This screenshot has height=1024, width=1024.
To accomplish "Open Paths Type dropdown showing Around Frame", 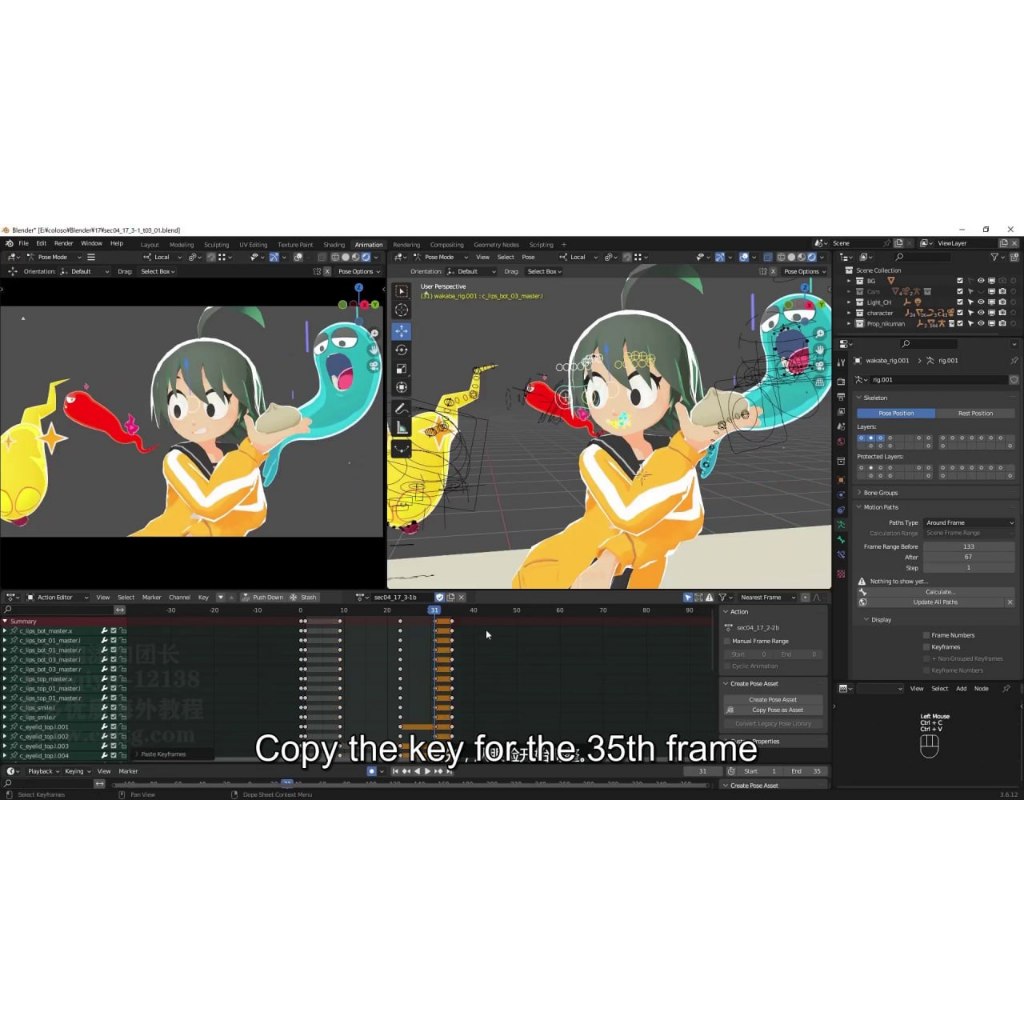I will coord(969,522).
